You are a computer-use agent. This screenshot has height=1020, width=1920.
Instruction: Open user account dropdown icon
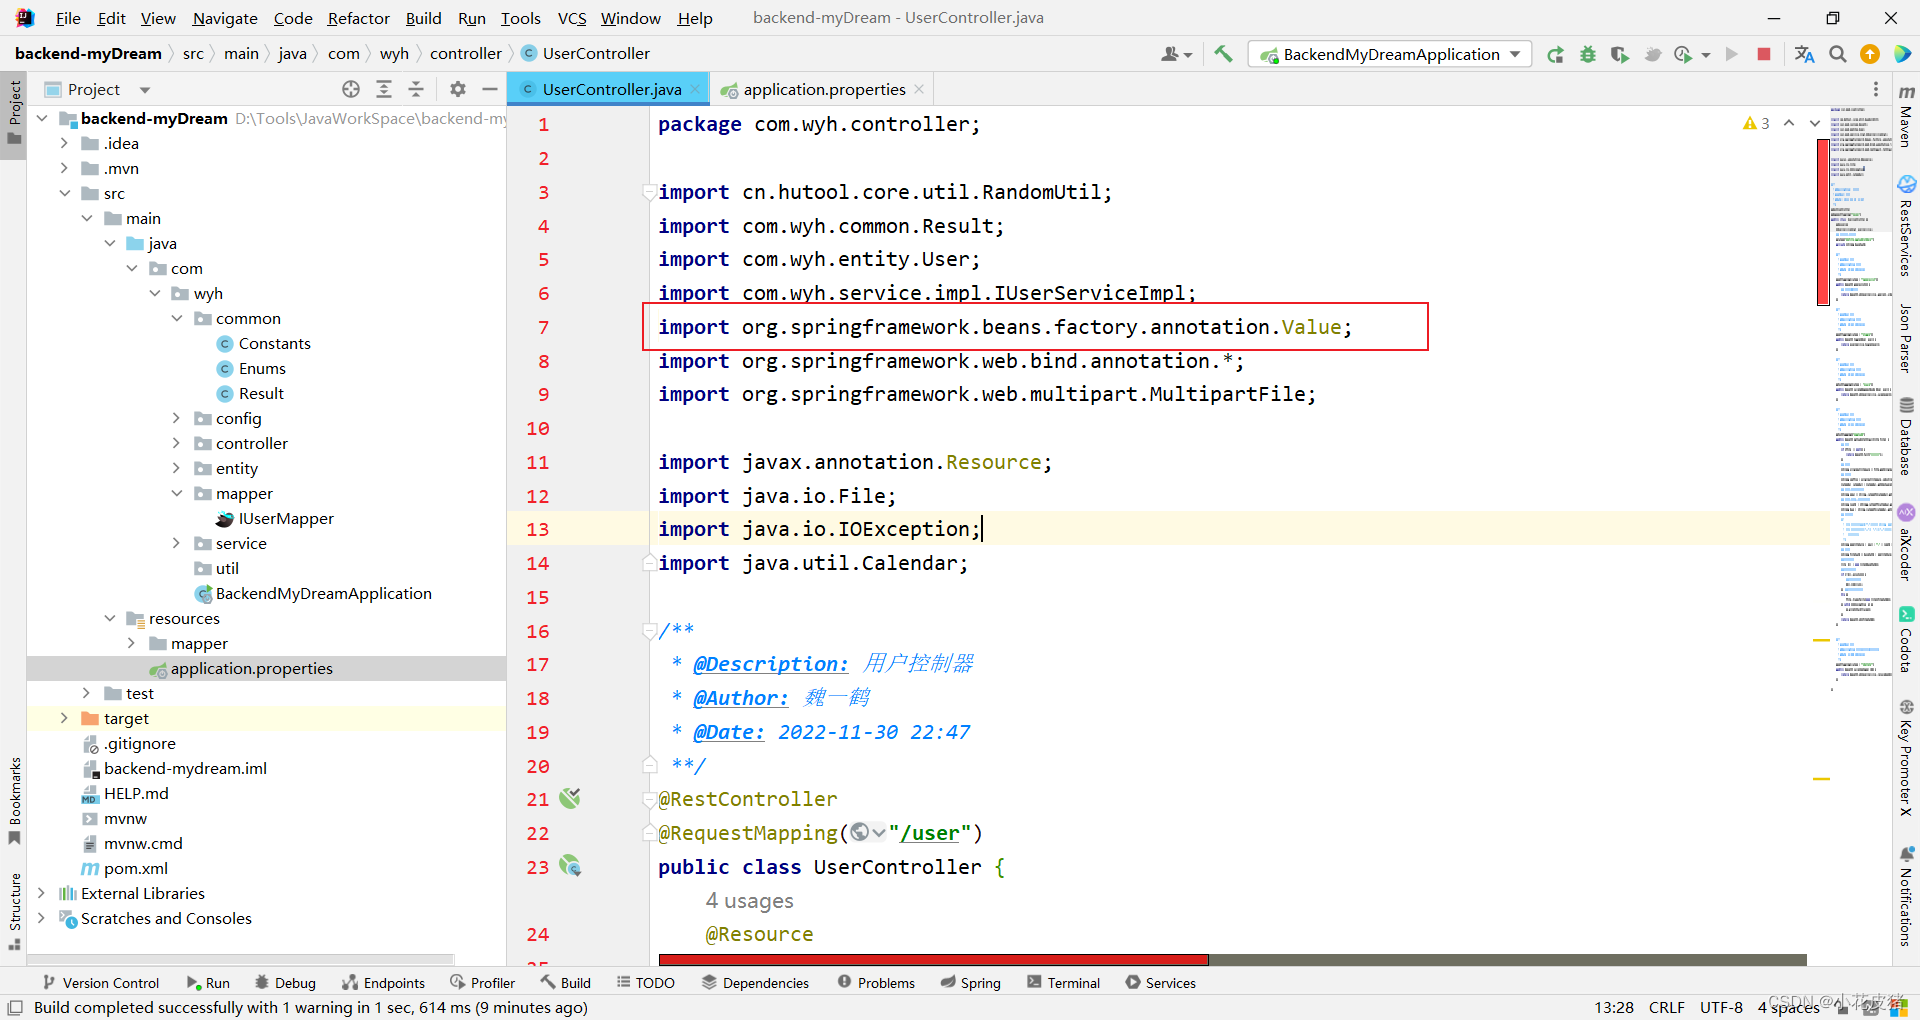1176,54
